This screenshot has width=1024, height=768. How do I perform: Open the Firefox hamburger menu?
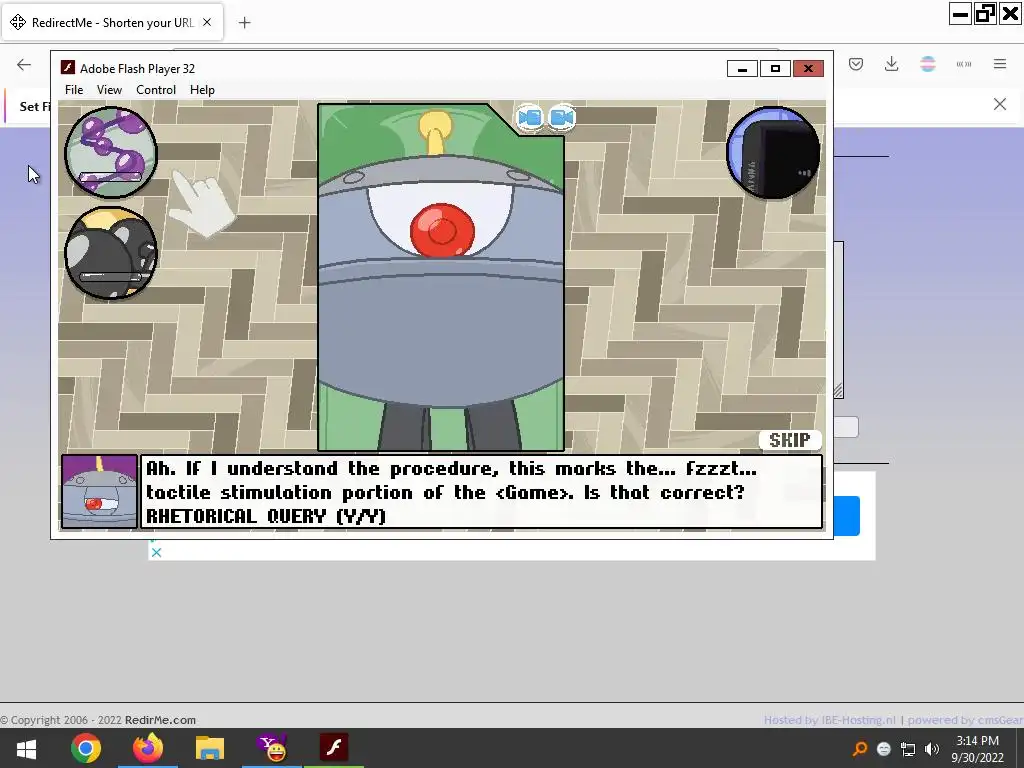pyautogui.click(x=1000, y=64)
